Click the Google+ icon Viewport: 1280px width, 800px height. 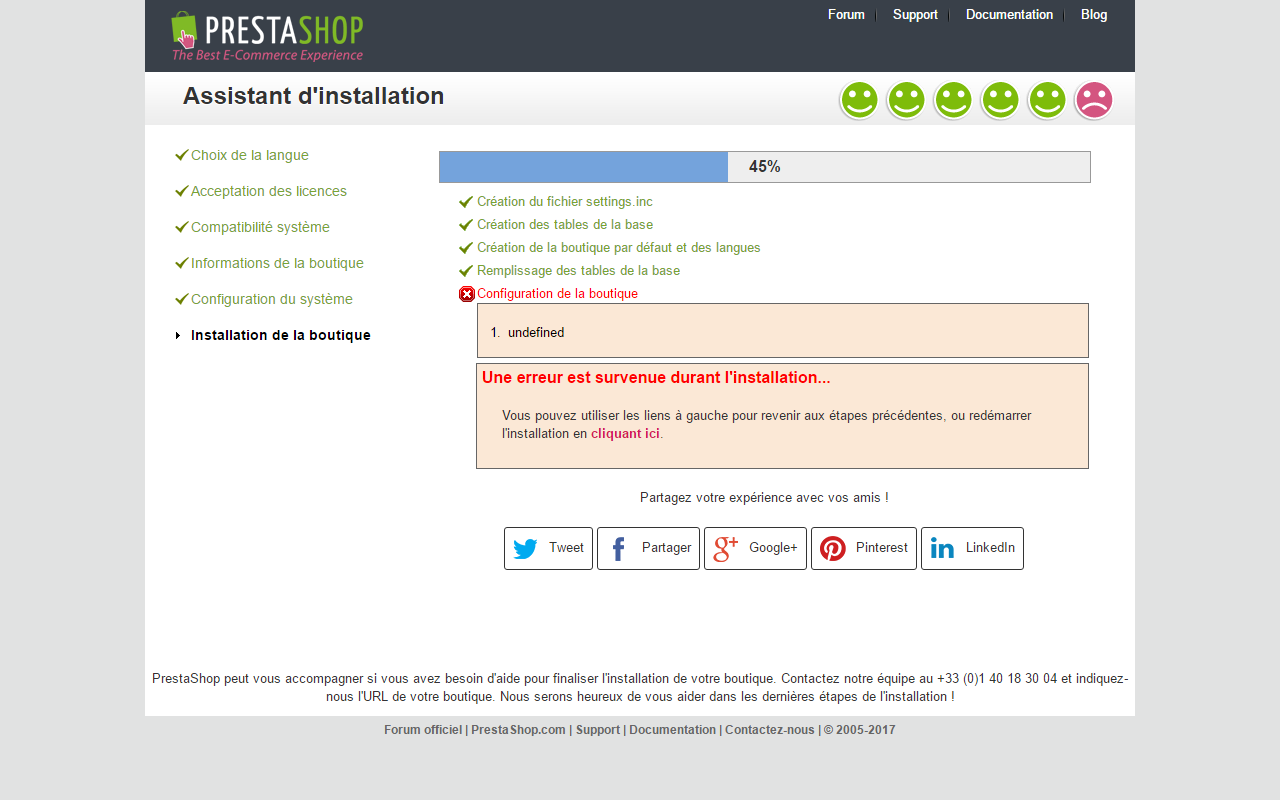[x=725, y=549]
